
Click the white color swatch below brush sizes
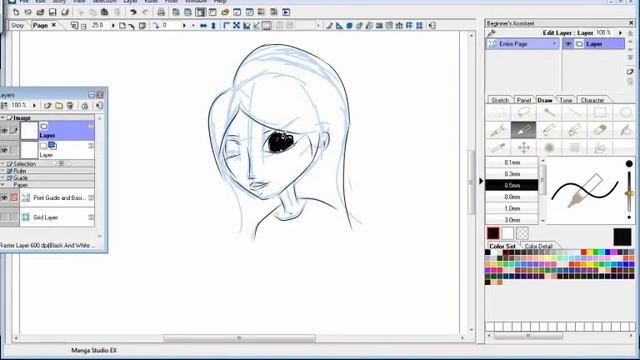pyautogui.click(x=507, y=233)
